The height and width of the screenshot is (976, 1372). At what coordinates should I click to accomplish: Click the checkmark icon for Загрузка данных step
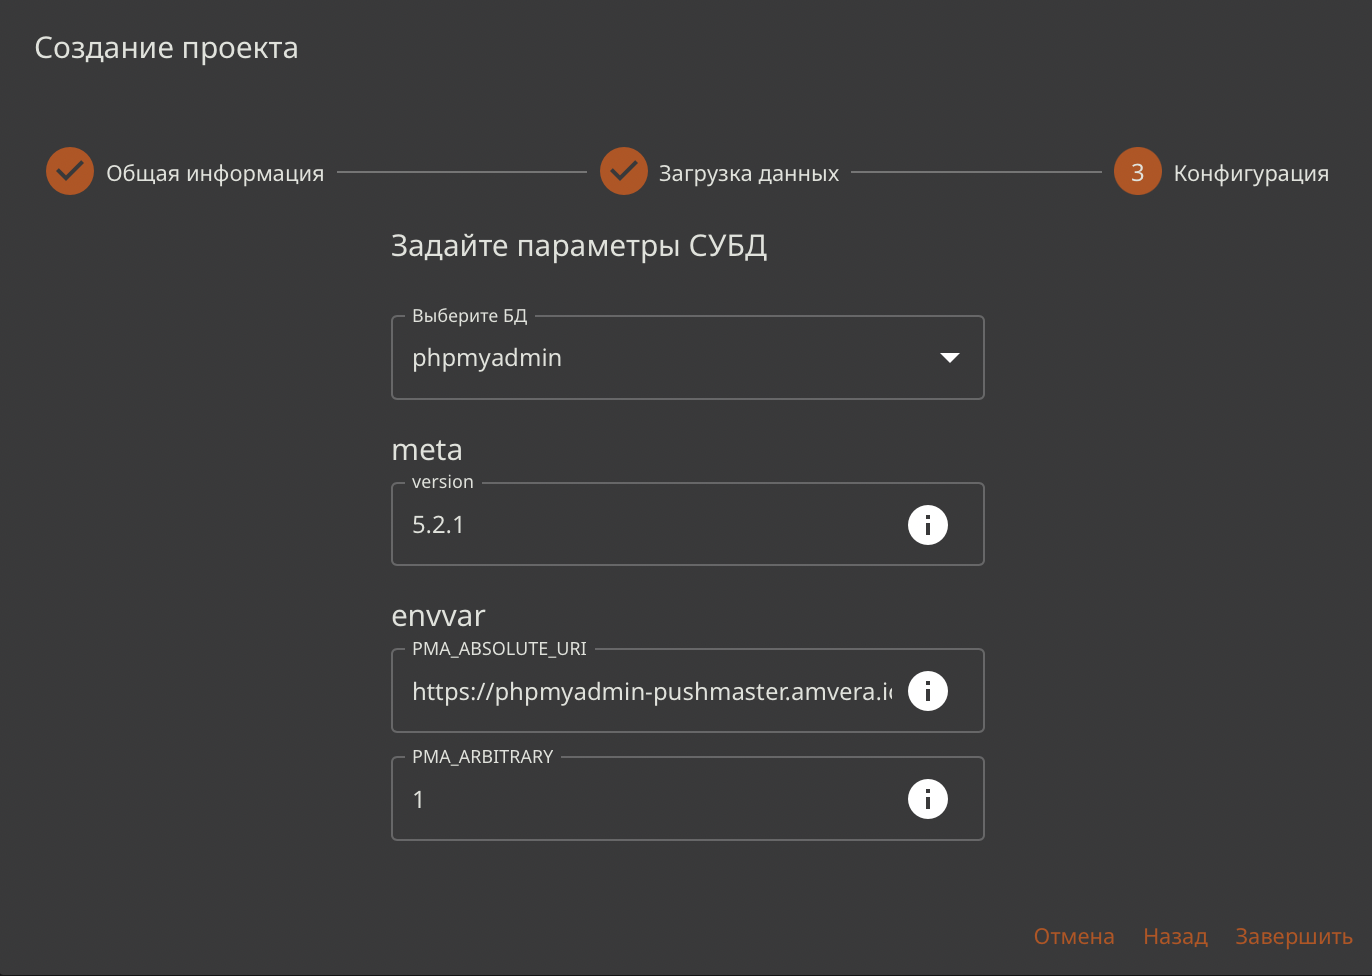click(624, 171)
